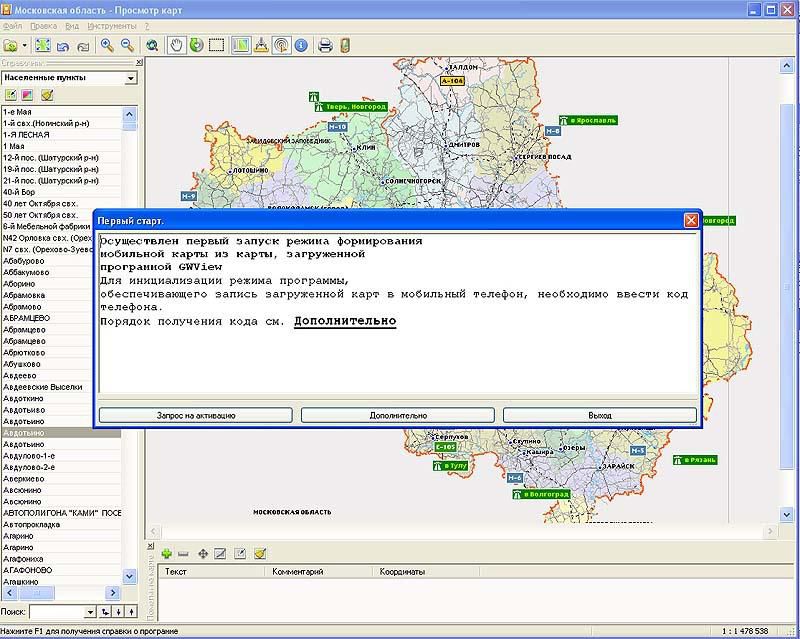Click the zoom in magnifier icon
The image size is (800, 639).
[107, 45]
